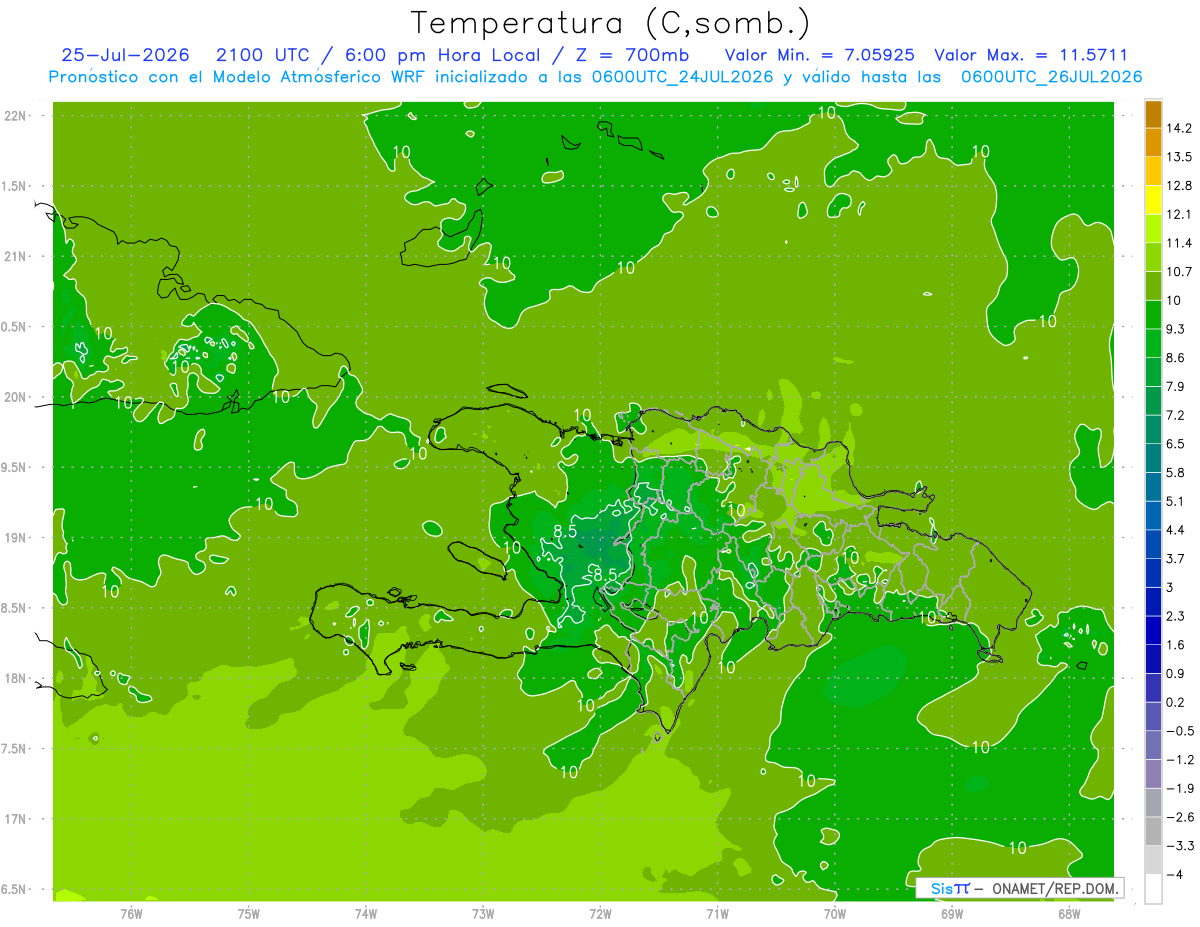This screenshot has height=927, width=1200.
Task: Click the '74W' longitude axis label
Action: click(x=366, y=913)
